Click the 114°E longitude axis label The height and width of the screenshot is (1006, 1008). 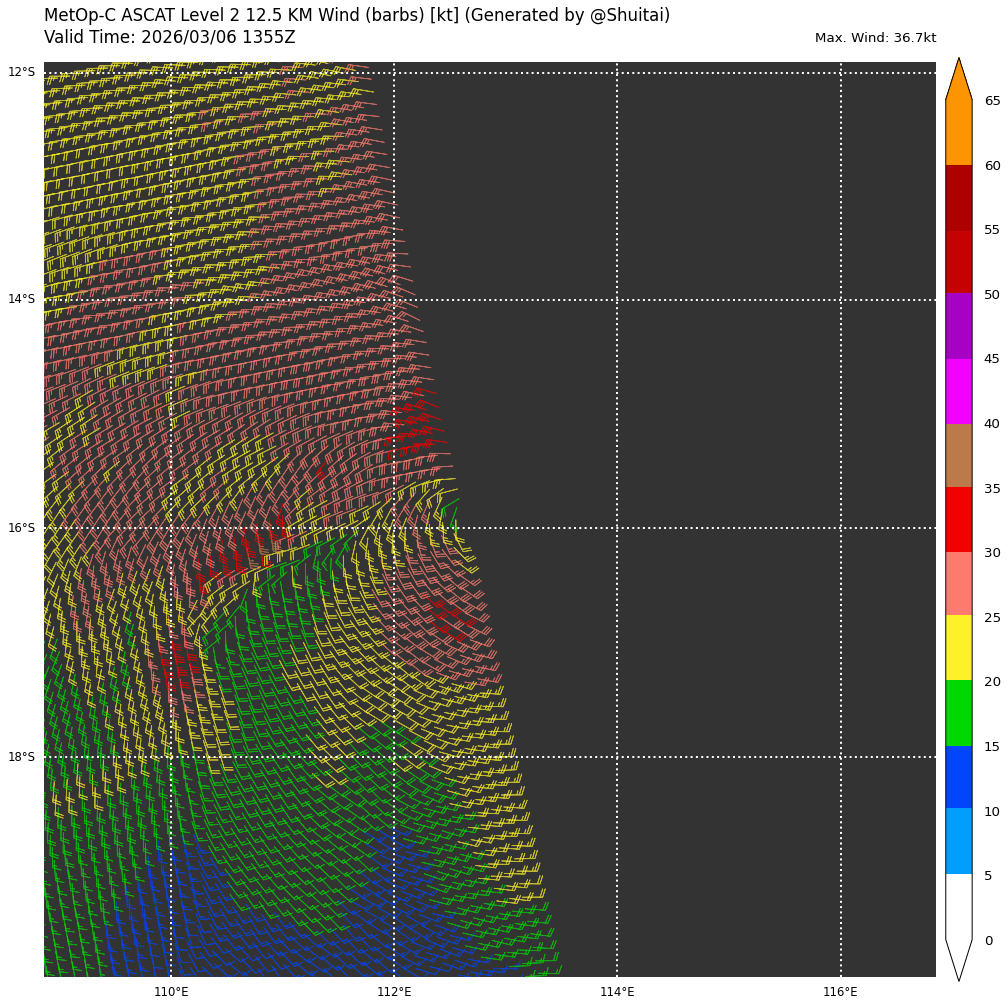[x=617, y=992]
